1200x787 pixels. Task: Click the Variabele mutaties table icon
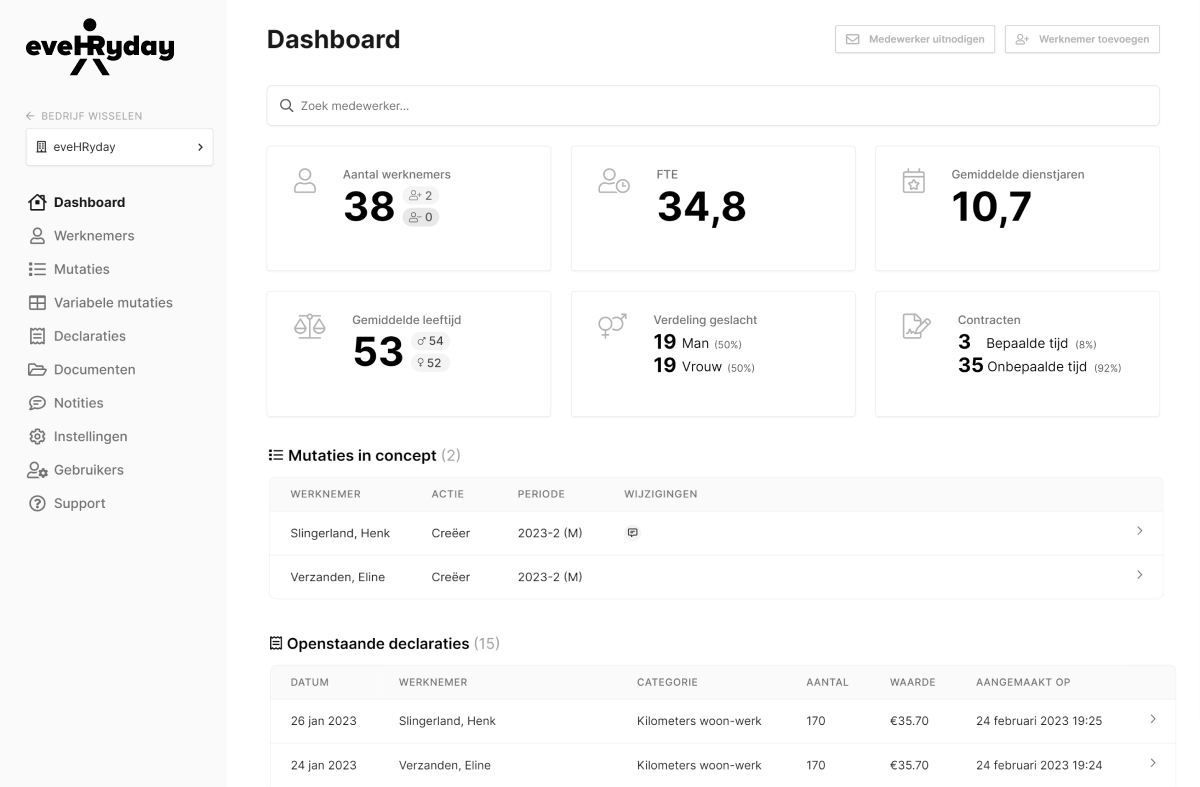(38, 303)
